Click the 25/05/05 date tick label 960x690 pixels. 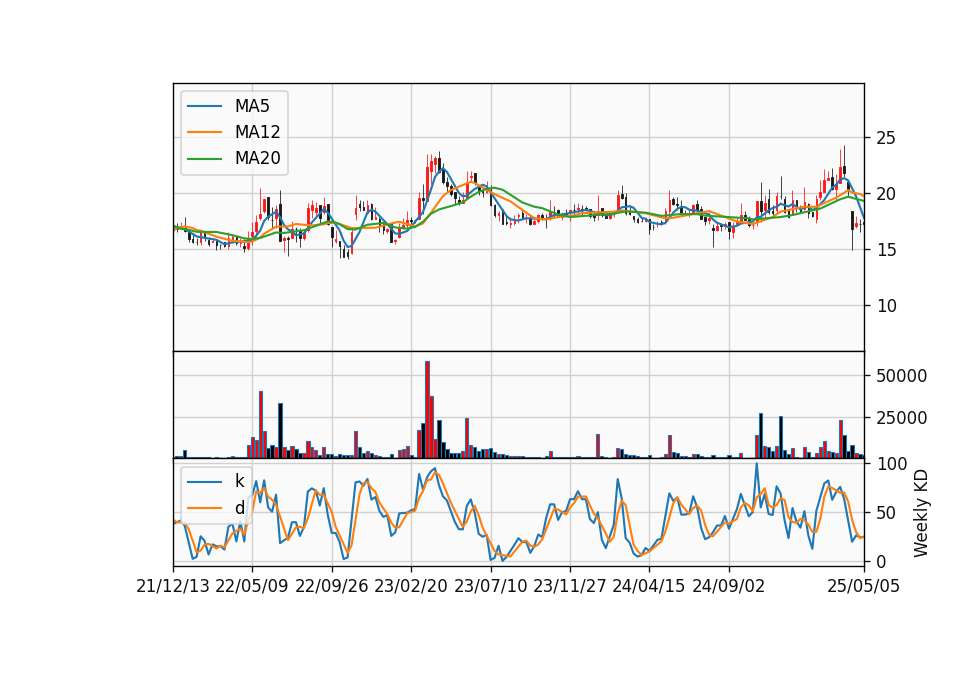click(x=864, y=586)
